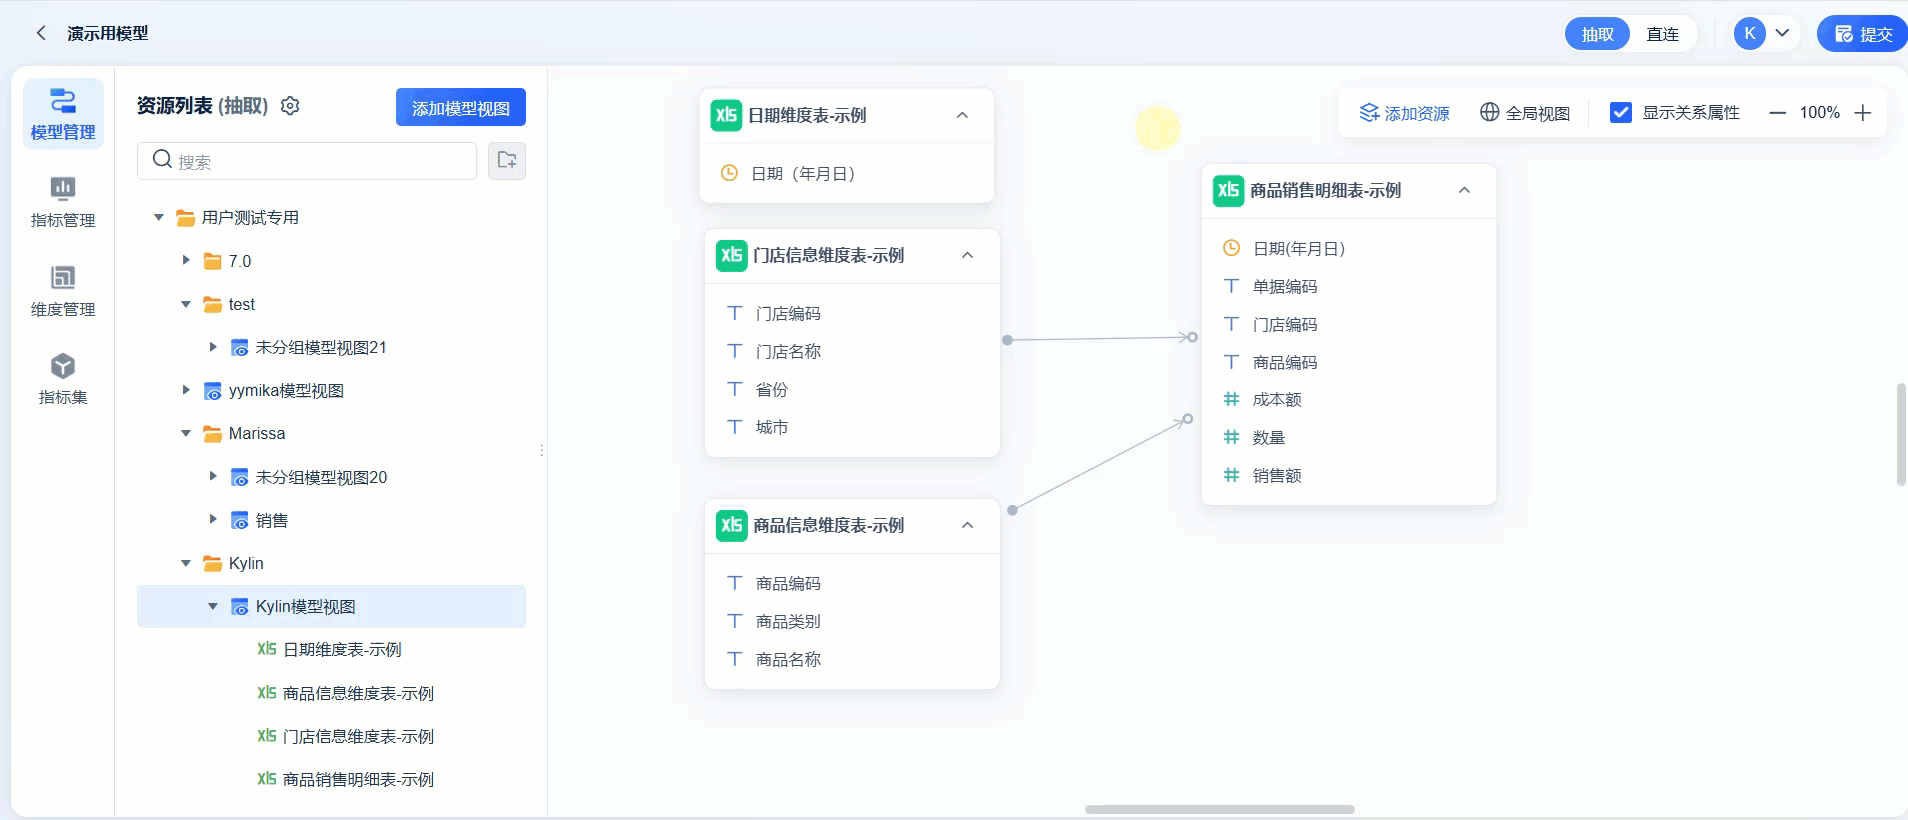Click the new folder icon beside search
This screenshot has width=1908, height=820.
click(507, 160)
